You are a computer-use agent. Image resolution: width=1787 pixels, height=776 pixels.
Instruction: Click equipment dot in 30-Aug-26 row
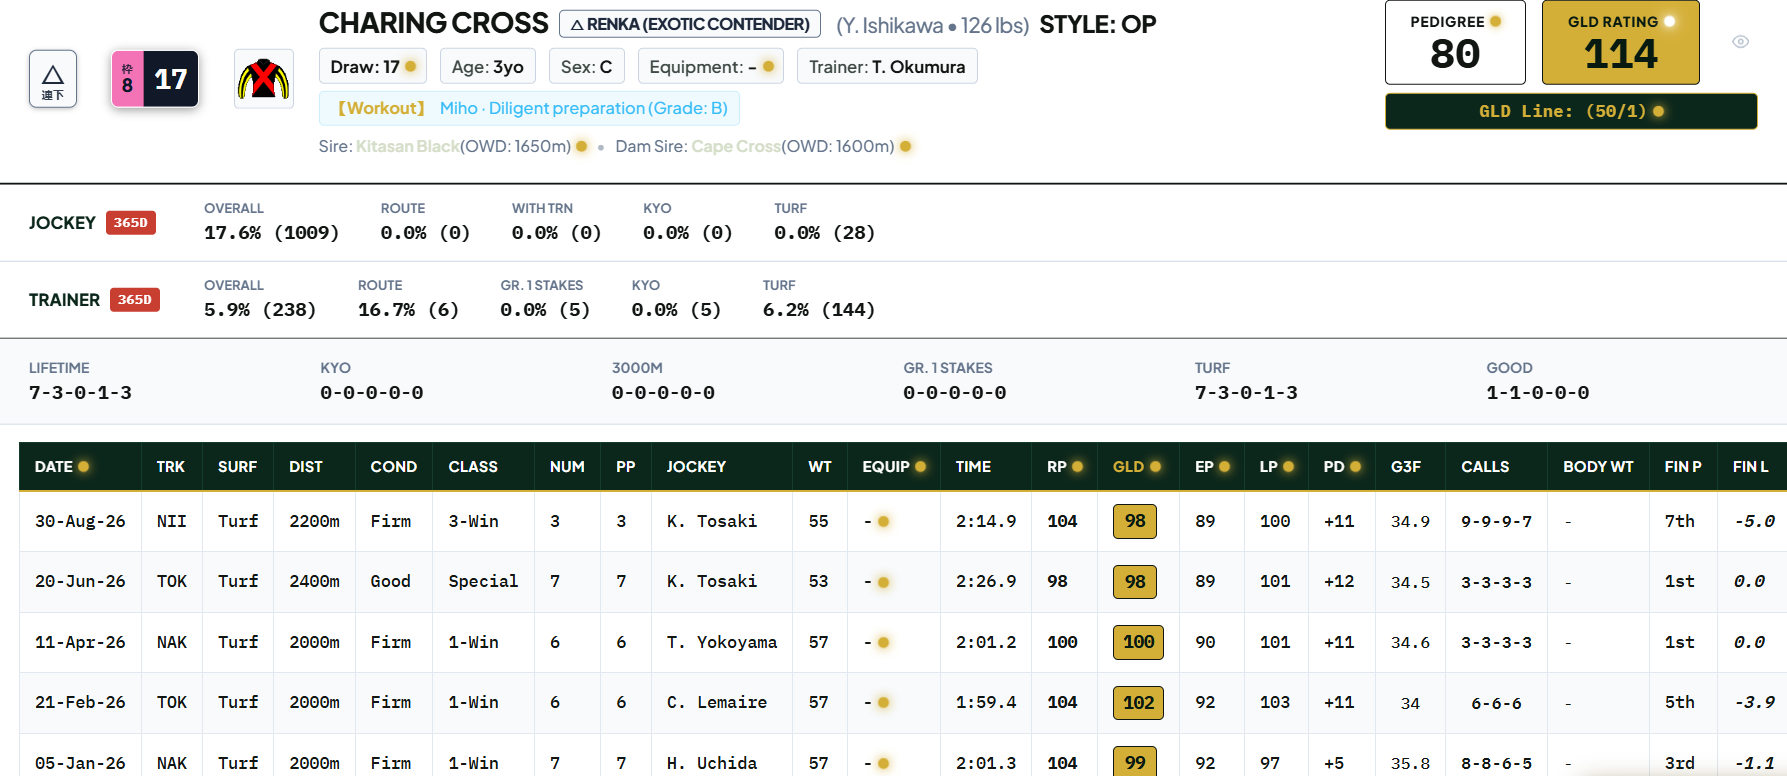[x=884, y=521]
